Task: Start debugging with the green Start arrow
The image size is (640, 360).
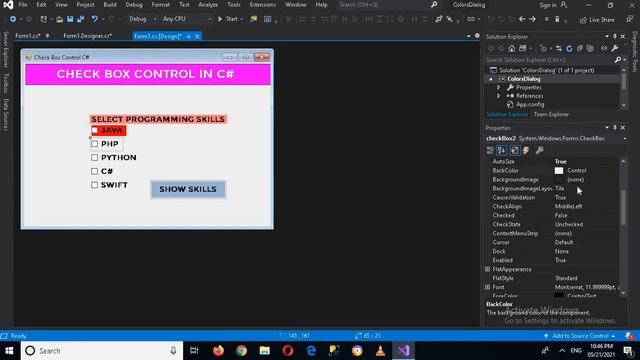Action: coord(220,19)
